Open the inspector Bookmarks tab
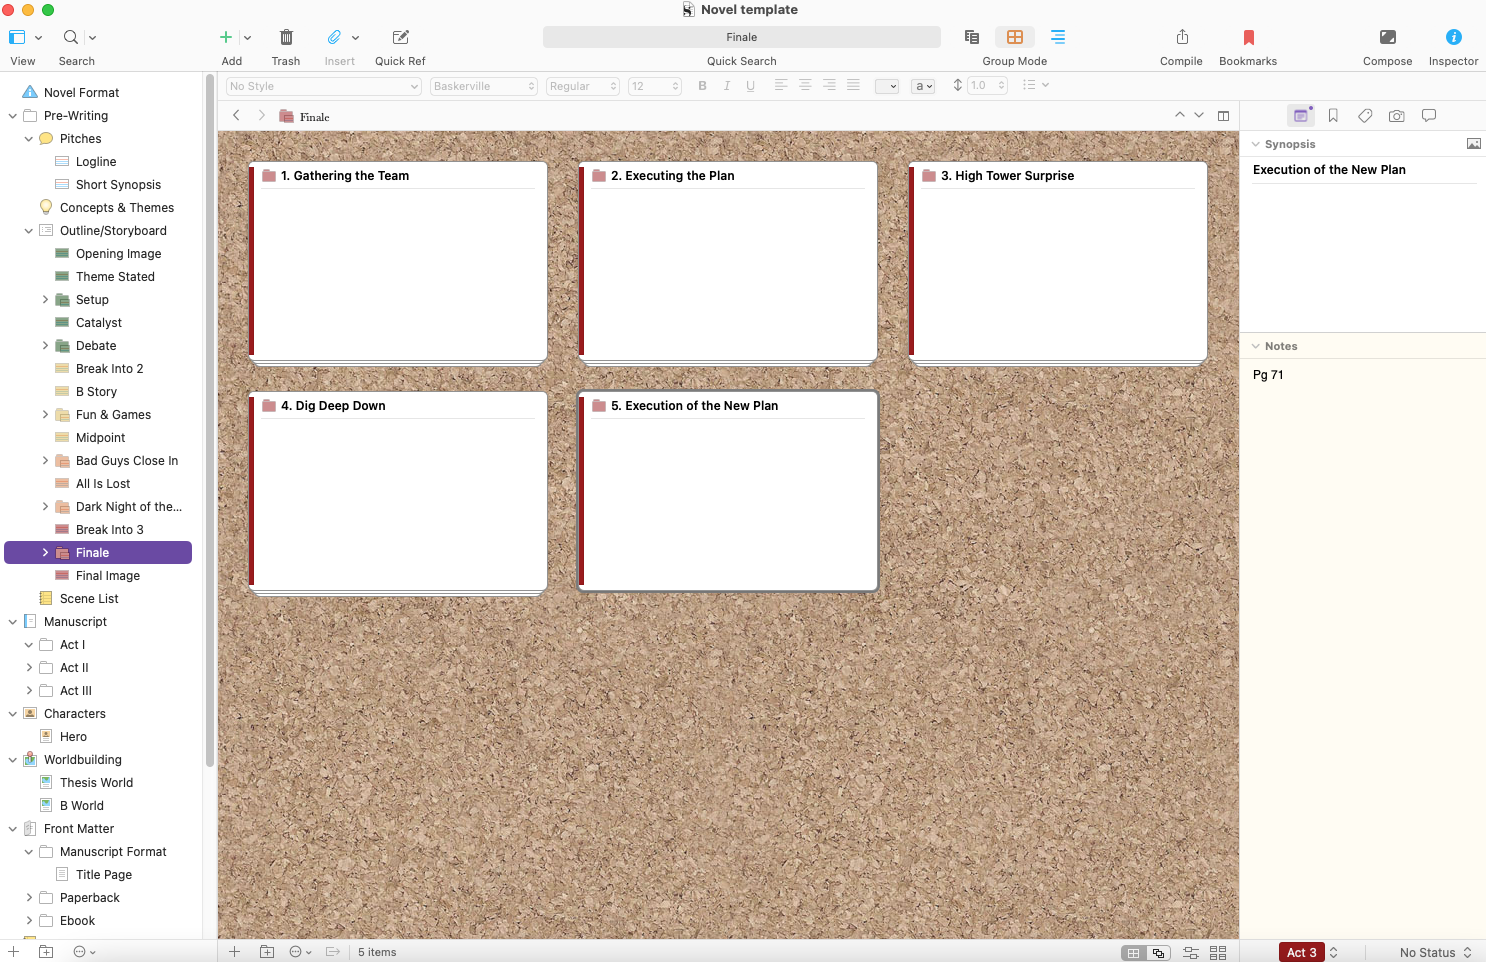Image resolution: width=1486 pixels, height=962 pixels. (1333, 116)
